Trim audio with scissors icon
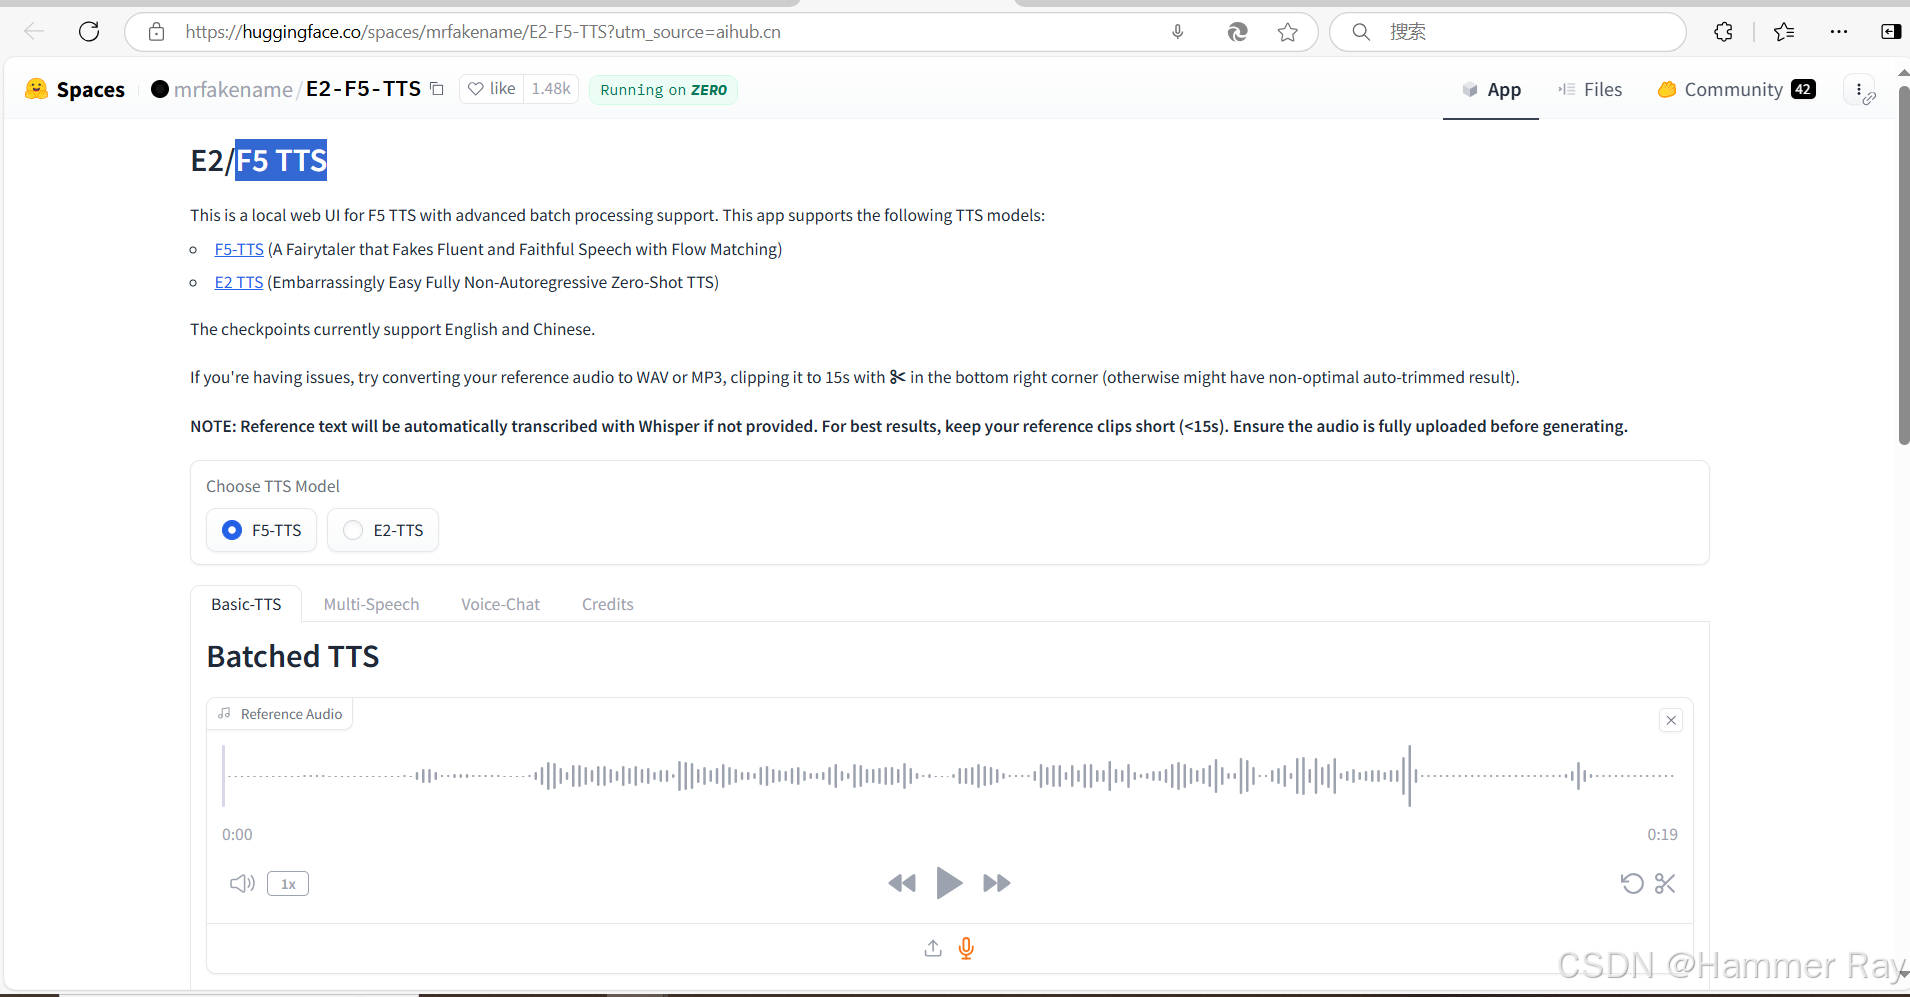Image resolution: width=1910 pixels, height=997 pixels. point(1665,883)
